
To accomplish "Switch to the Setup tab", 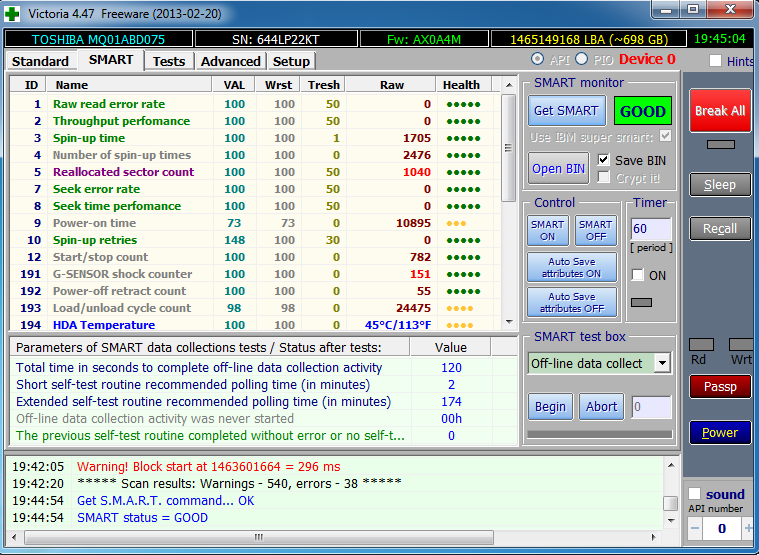I will pos(291,61).
